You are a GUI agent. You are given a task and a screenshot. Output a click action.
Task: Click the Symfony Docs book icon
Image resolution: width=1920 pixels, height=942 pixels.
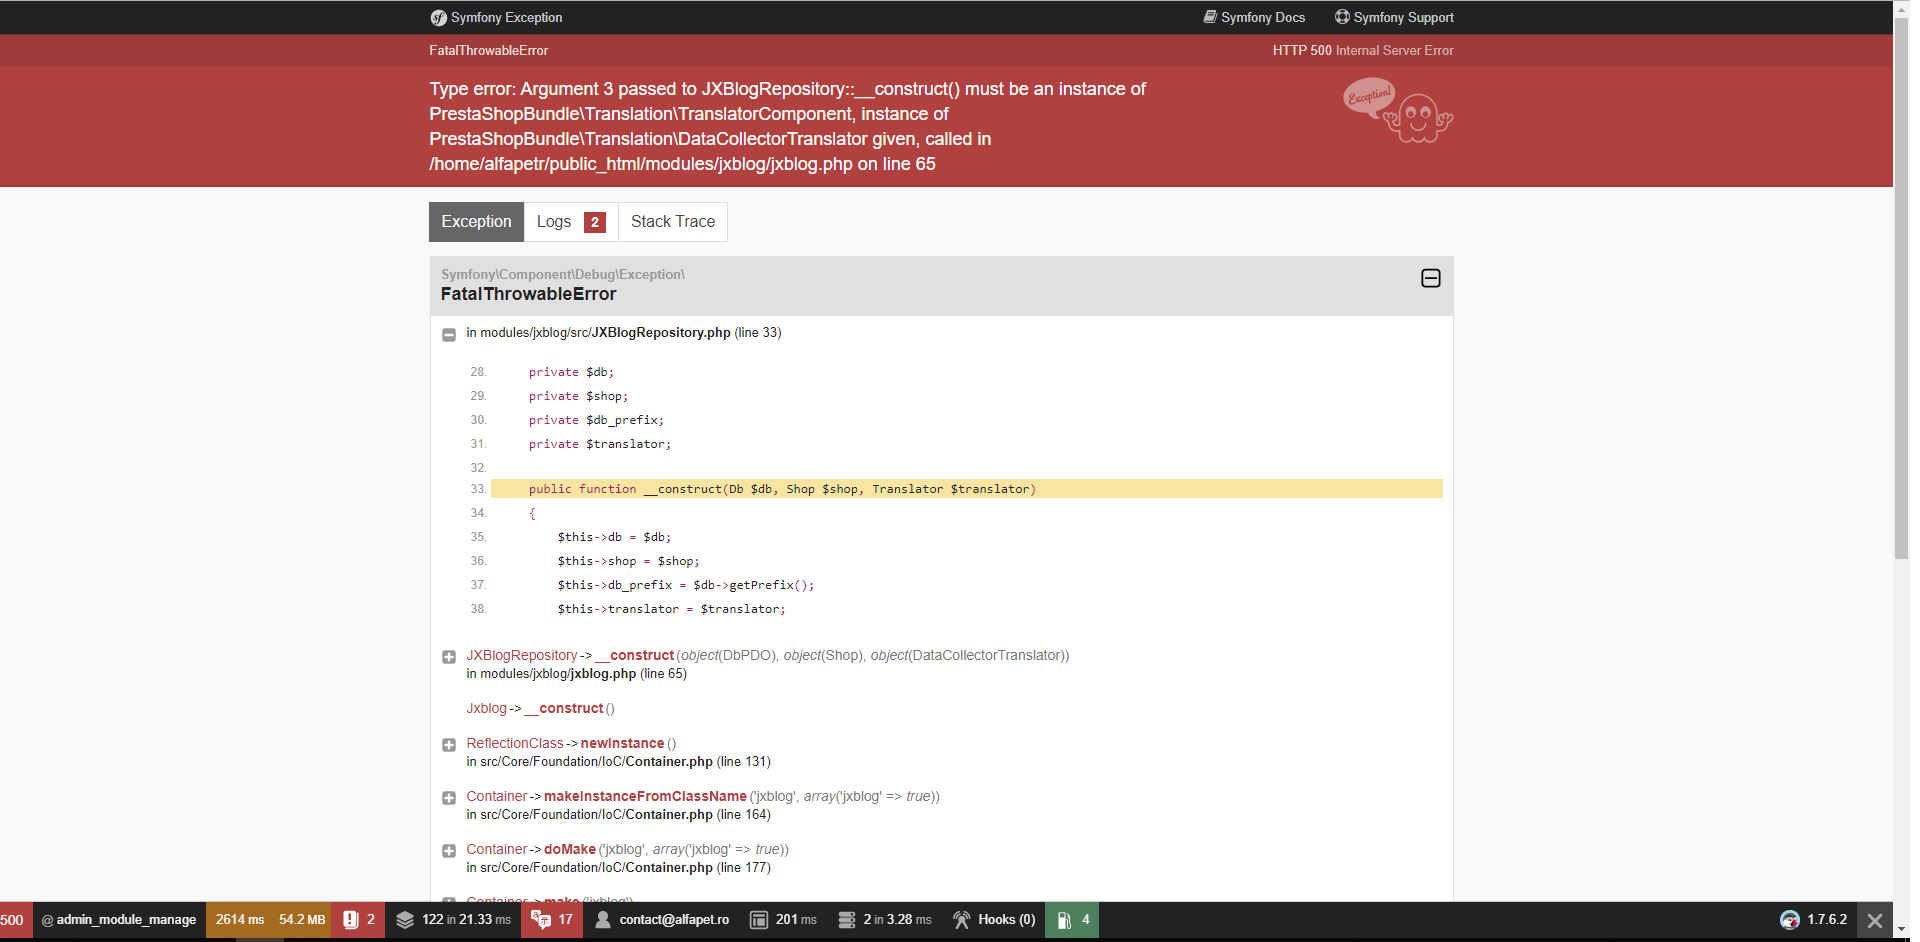(1210, 17)
